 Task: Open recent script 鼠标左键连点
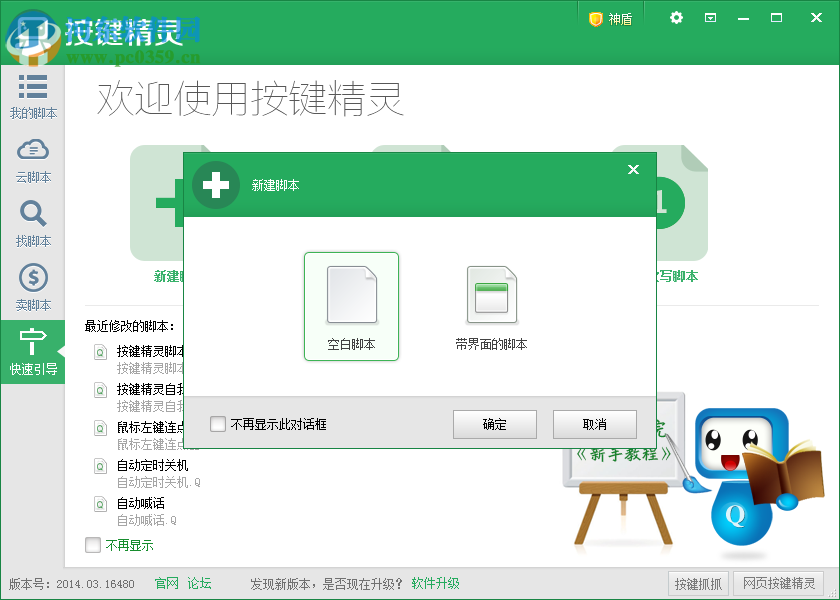[x=151, y=427]
